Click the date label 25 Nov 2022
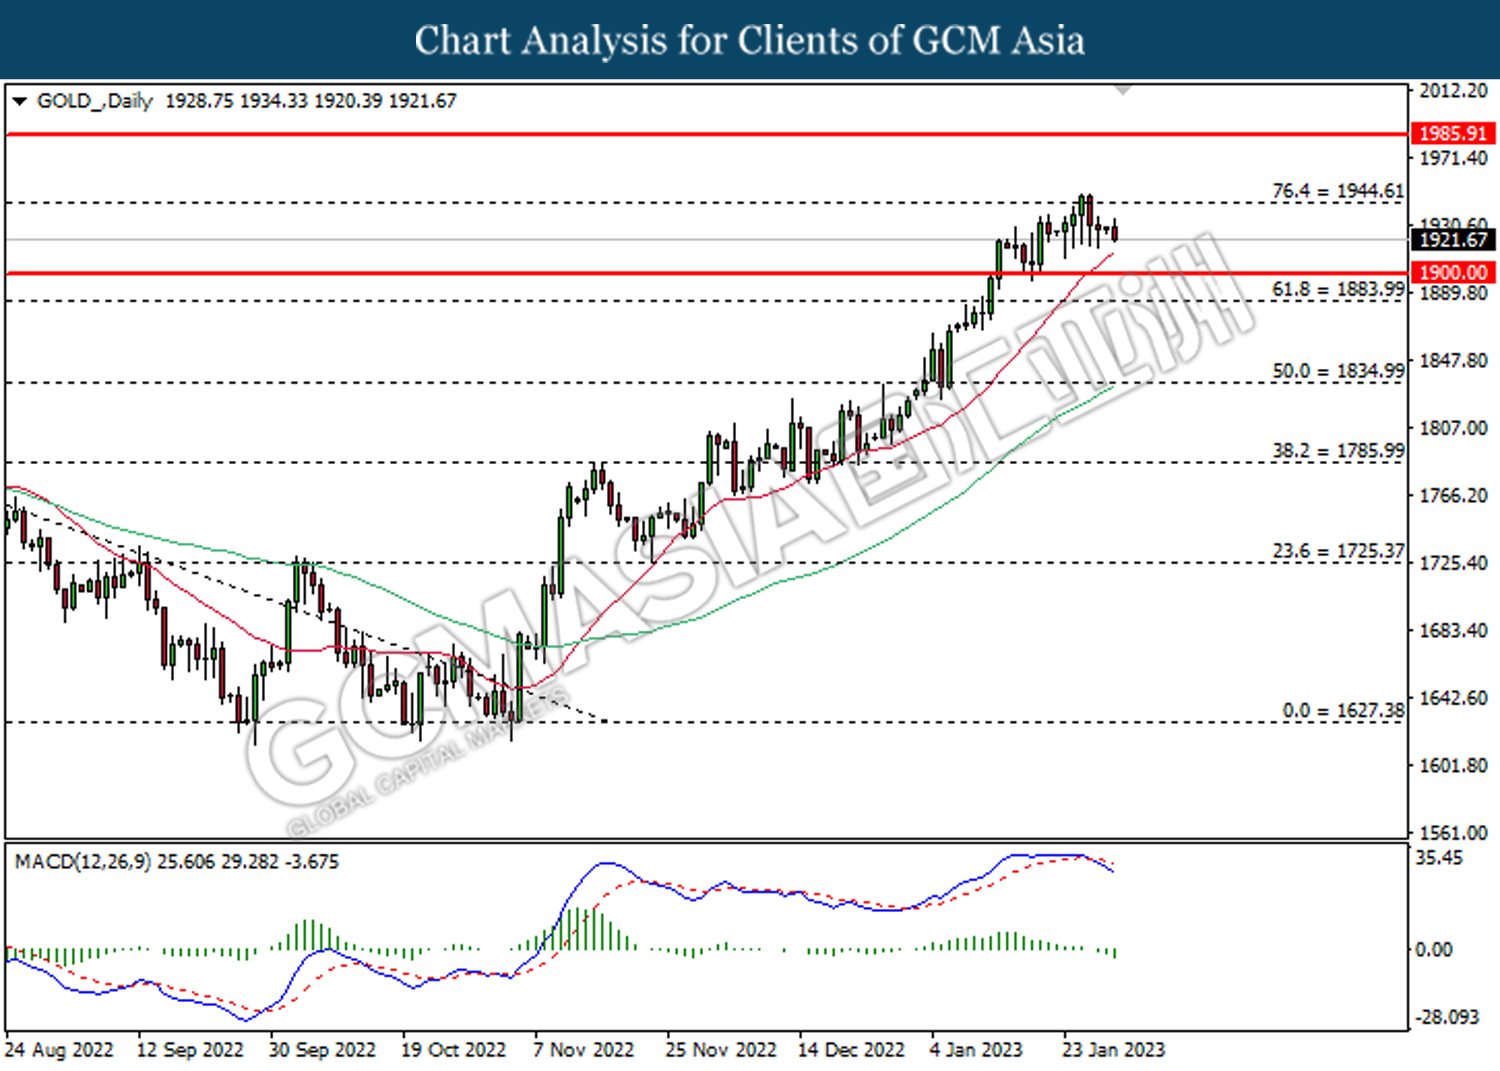This screenshot has width=1500, height=1071. 721,1050
